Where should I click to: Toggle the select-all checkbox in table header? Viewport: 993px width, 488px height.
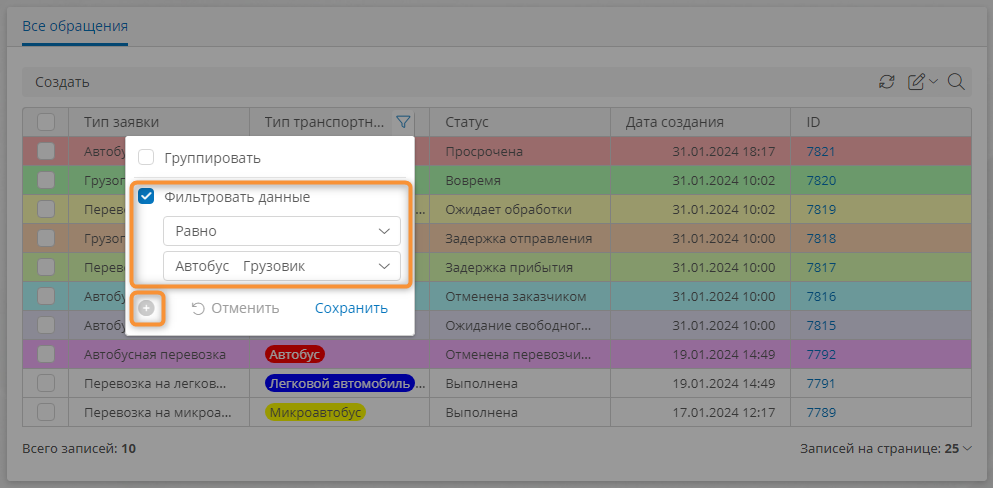(x=46, y=122)
